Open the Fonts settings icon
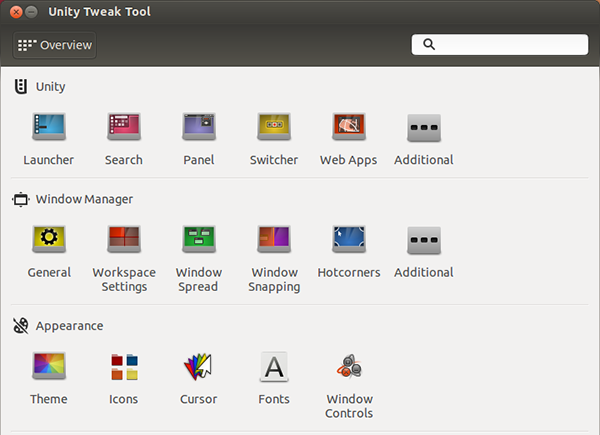This screenshot has height=435, width=600. tap(274, 367)
